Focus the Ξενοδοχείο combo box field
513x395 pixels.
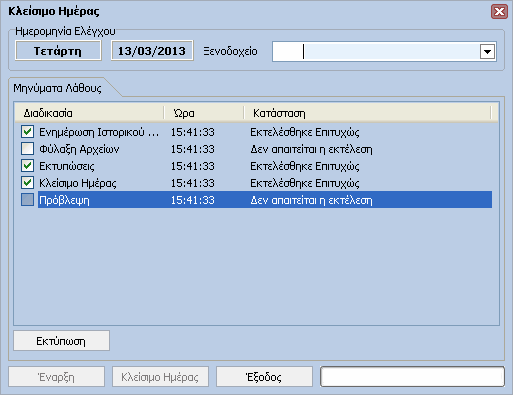(x=384, y=52)
